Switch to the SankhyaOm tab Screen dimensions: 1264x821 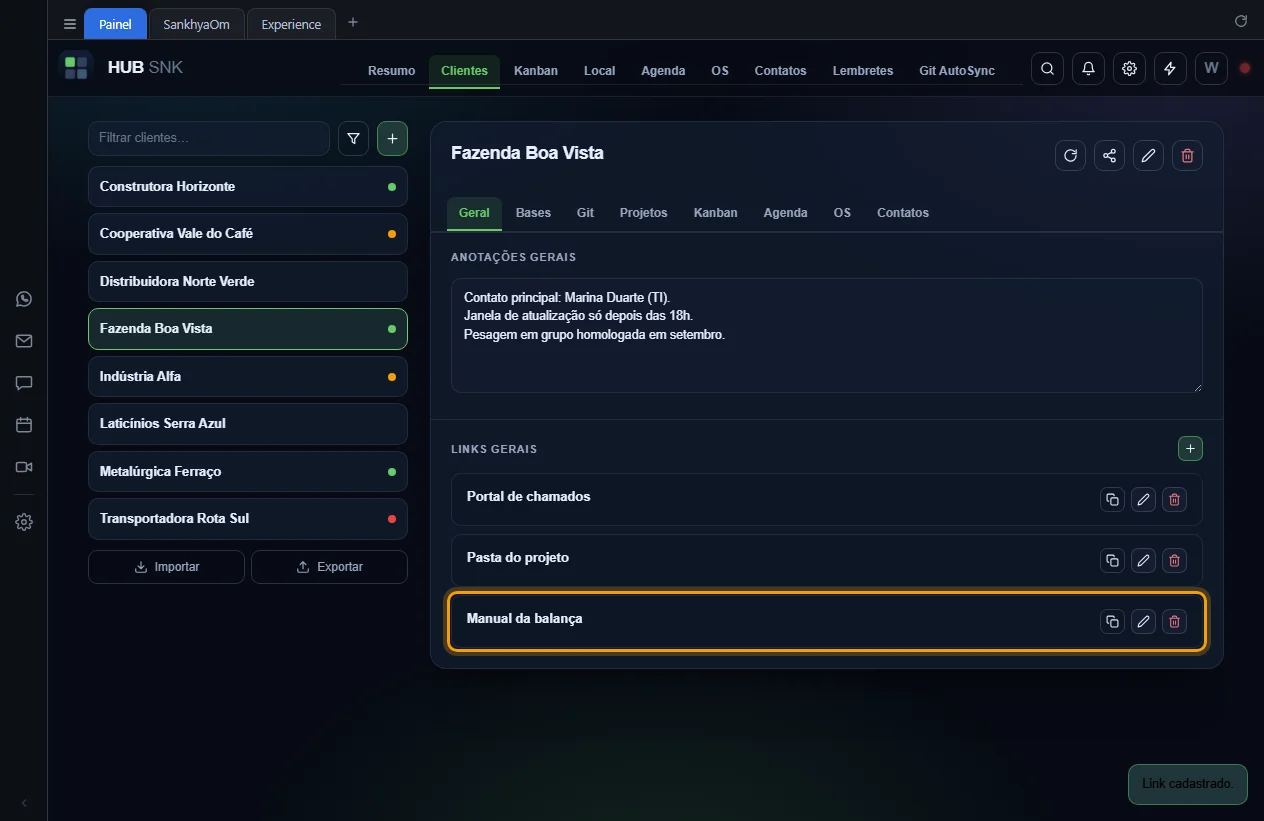click(x=196, y=24)
